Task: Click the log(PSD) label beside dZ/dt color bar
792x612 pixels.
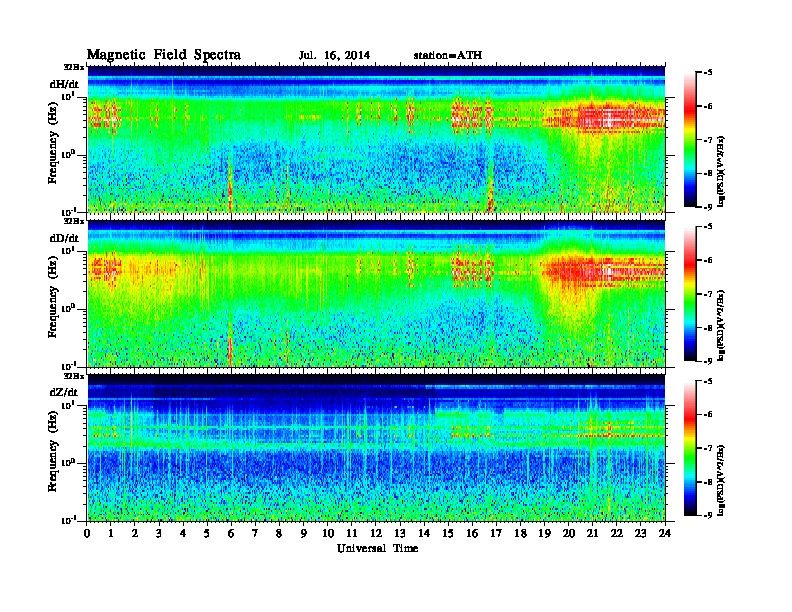Action: click(722, 480)
